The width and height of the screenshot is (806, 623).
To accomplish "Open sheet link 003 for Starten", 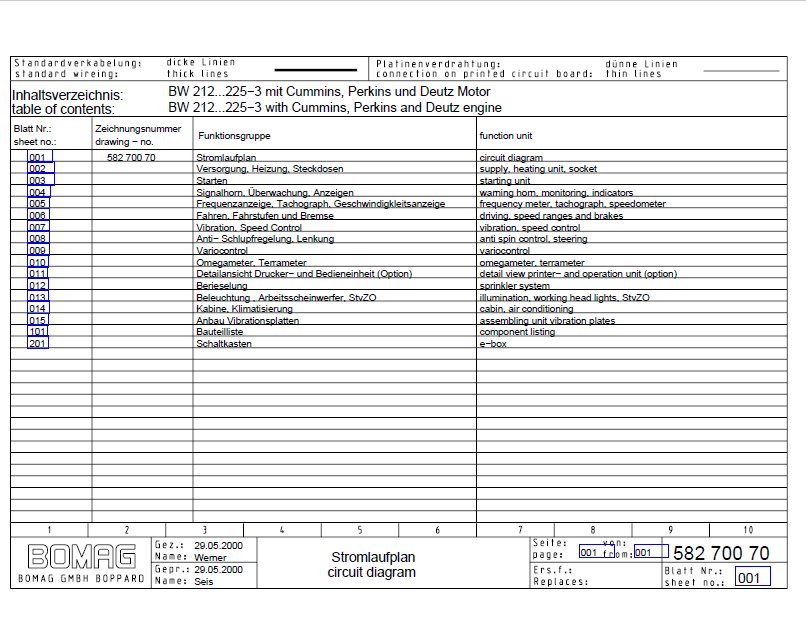I will tap(41, 180).
